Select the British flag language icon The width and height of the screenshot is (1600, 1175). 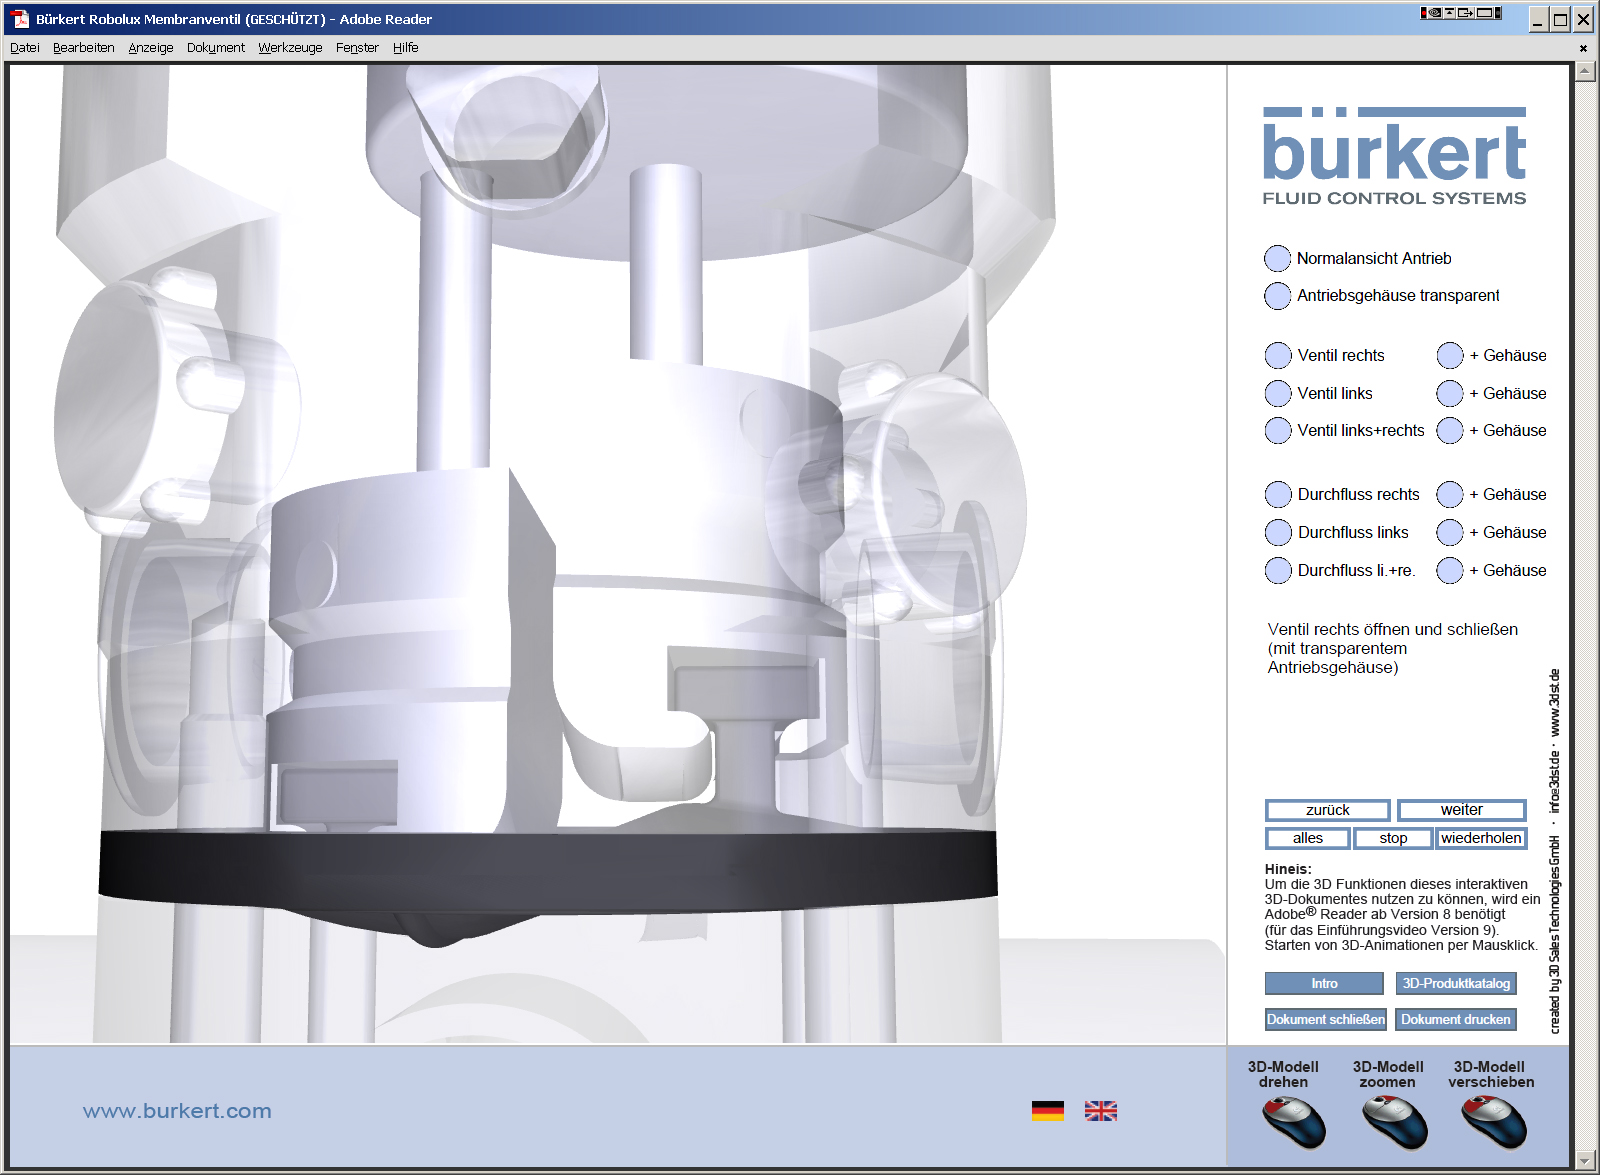click(x=1101, y=1110)
